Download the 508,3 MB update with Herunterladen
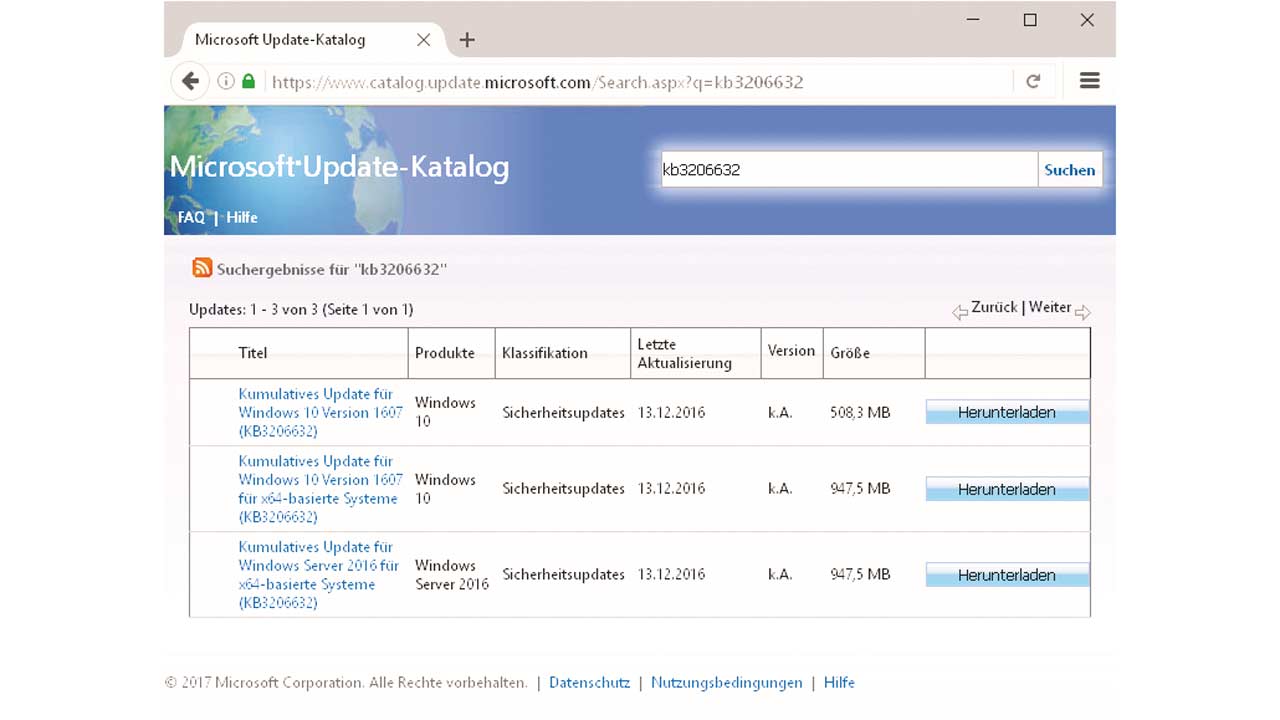This screenshot has height=720, width=1280. click(1007, 412)
